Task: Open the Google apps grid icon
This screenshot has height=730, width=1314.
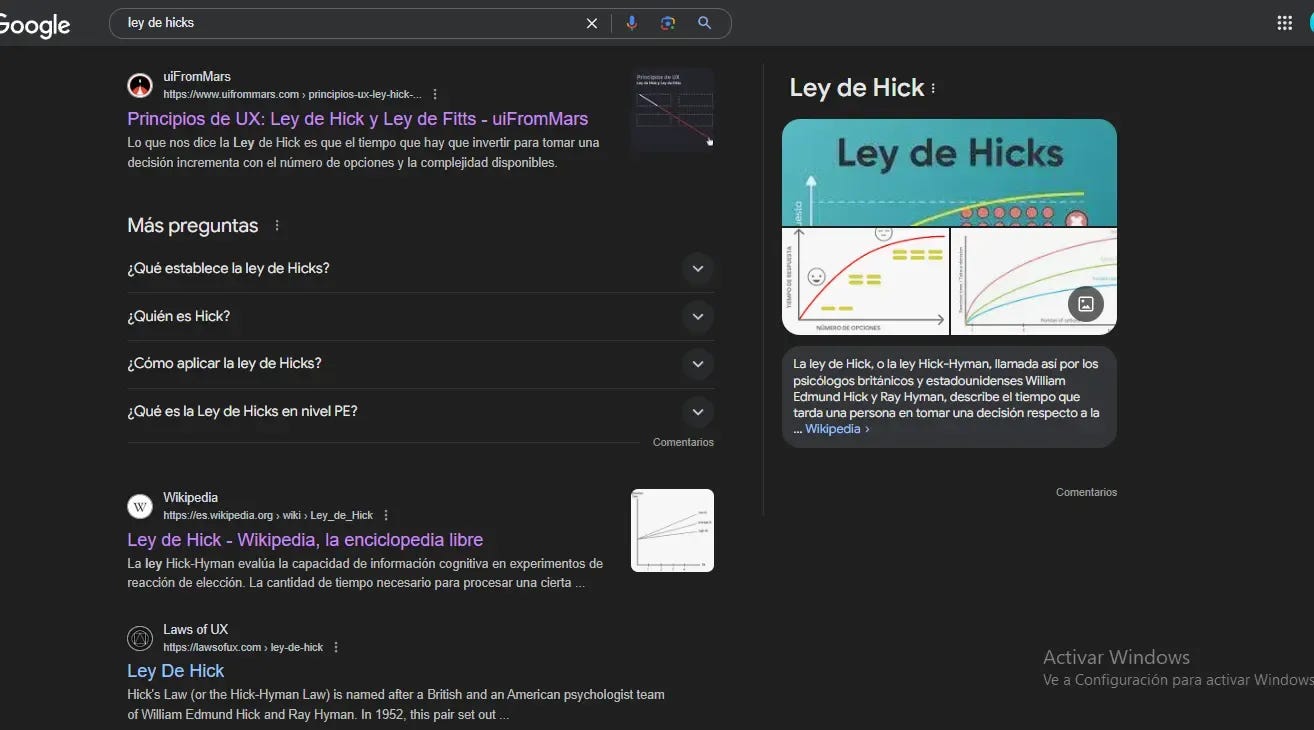Action: coord(1285,23)
